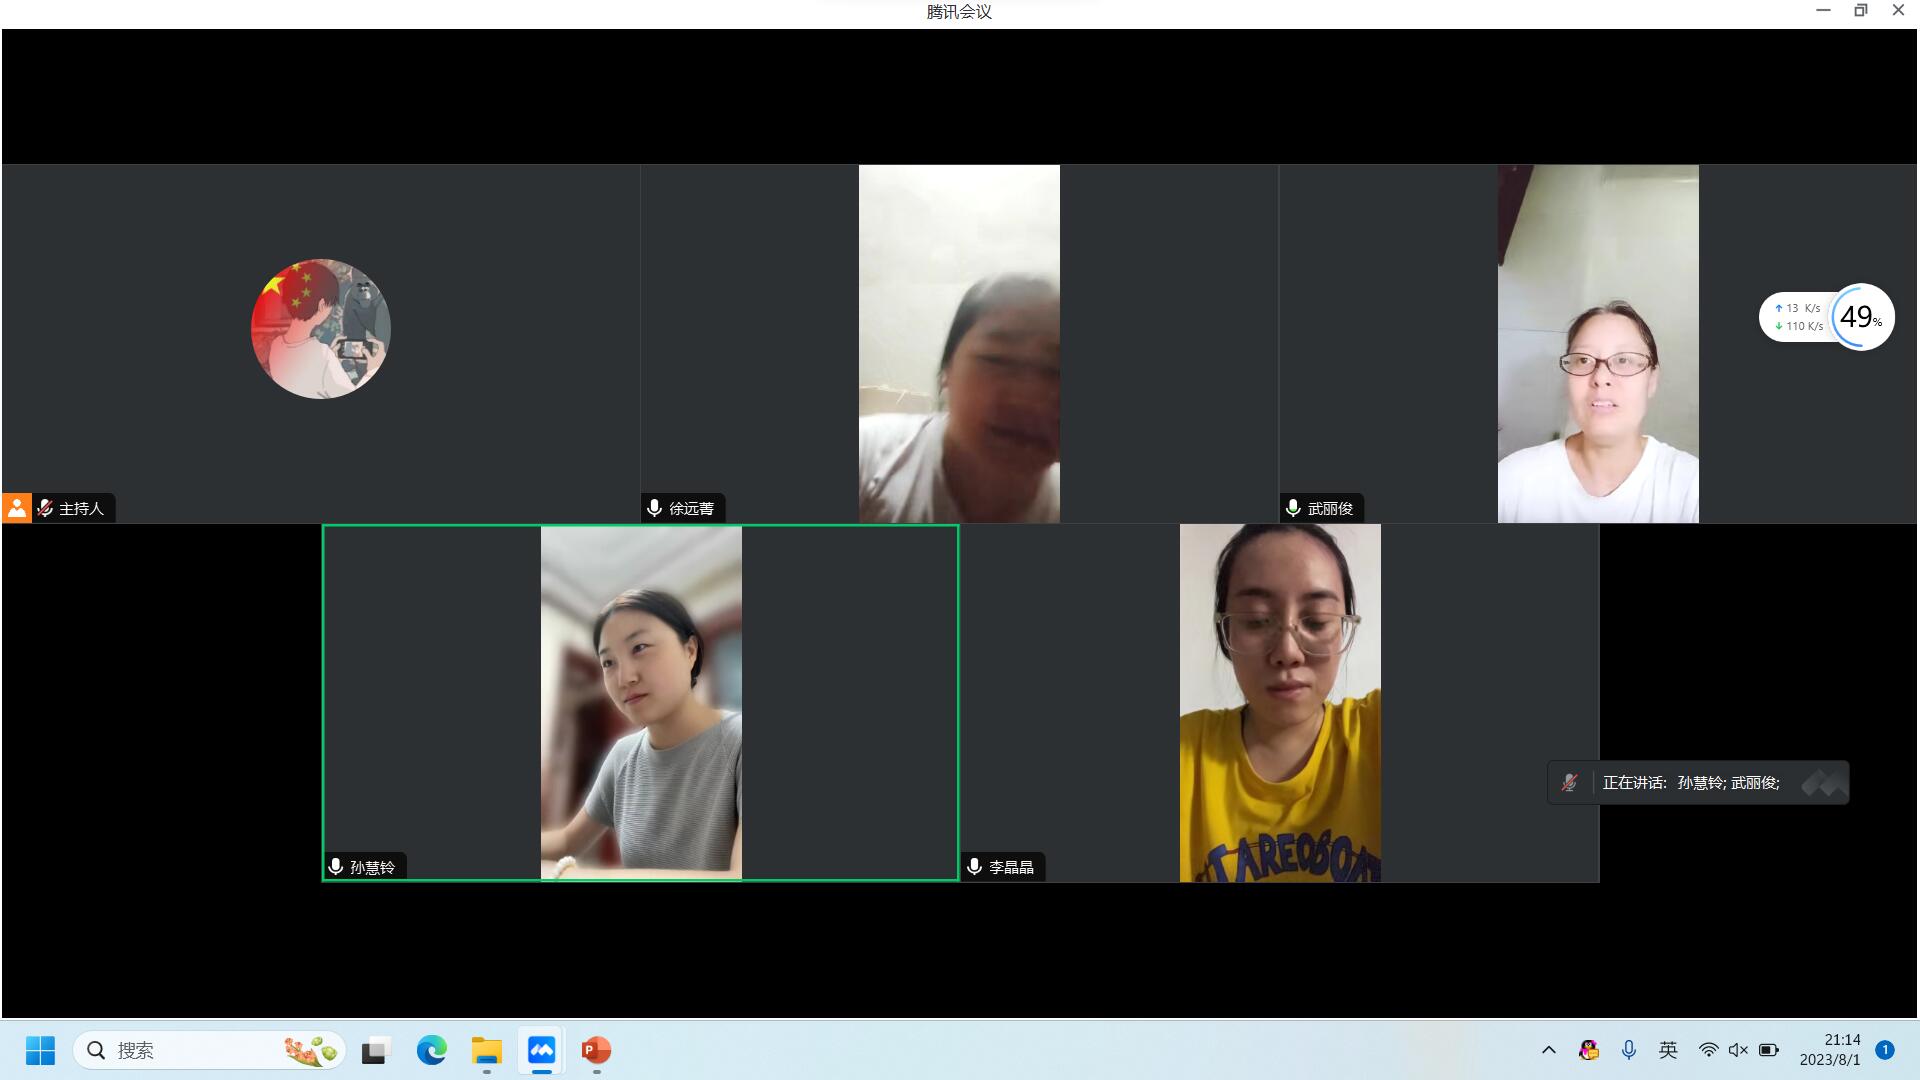Open the Windows Start menu
Image resolution: width=1920 pixels, height=1080 pixels.
tap(40, 1050)
